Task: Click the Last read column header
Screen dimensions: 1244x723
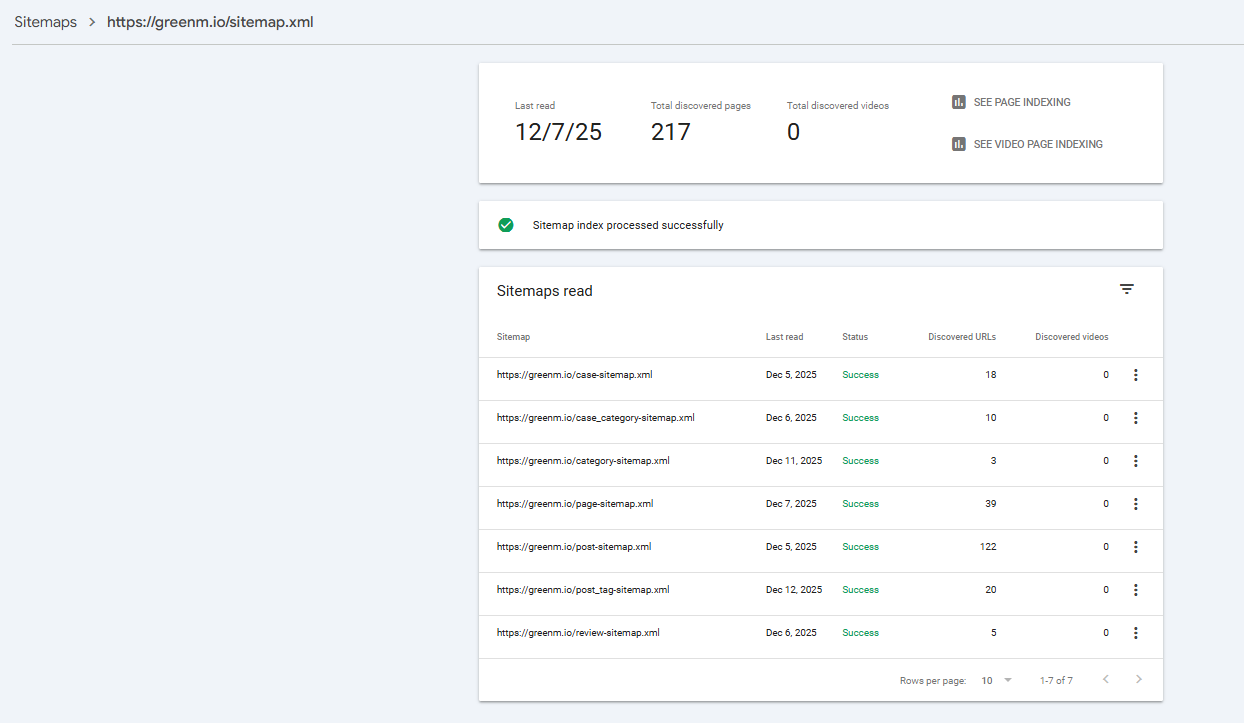Action: (784, 337)
